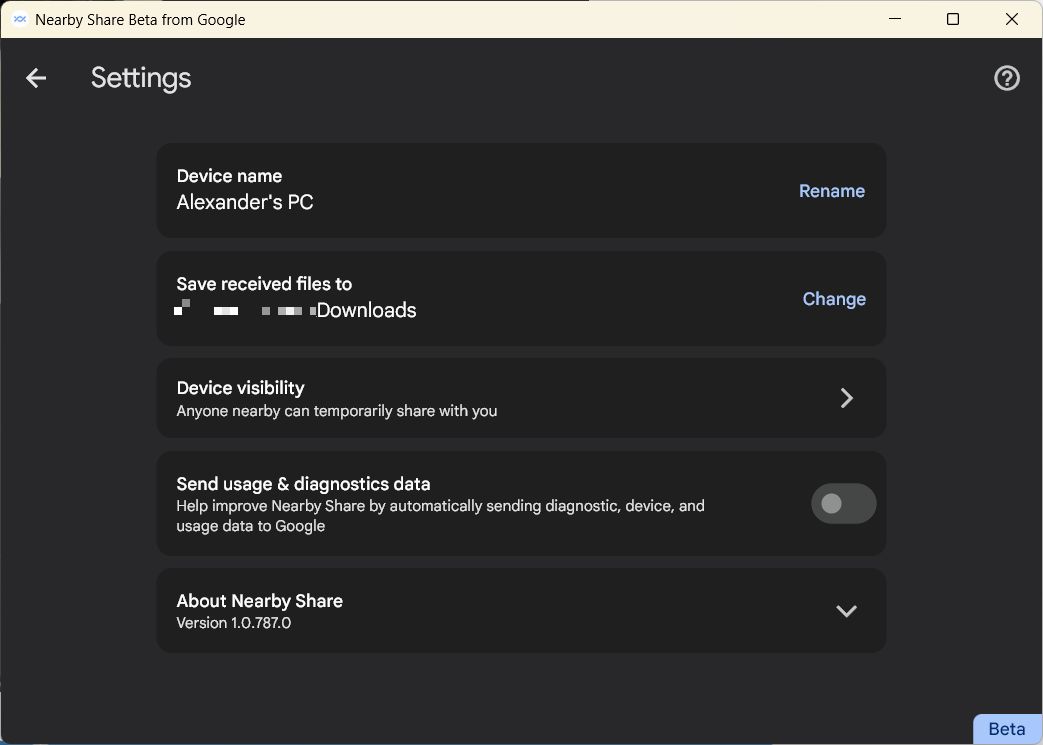The height and width of the screenshot is (745, 1043).
Task: Open help via the question mark icon
Action: [x=1007, y=77]
